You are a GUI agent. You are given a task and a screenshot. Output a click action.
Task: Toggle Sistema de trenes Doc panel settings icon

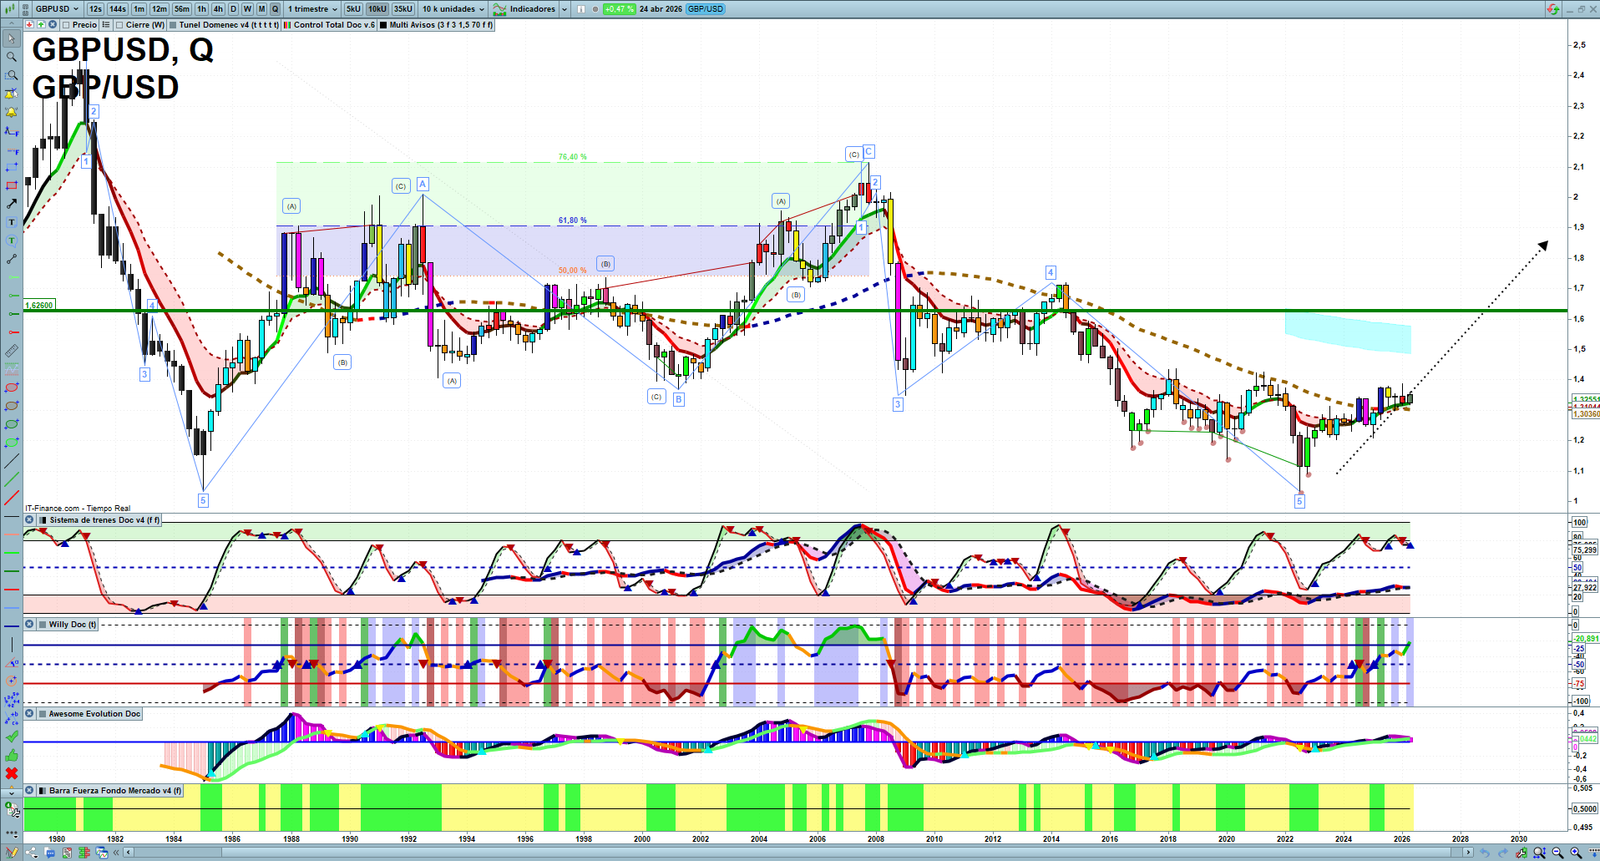click(x=30, y=520)
